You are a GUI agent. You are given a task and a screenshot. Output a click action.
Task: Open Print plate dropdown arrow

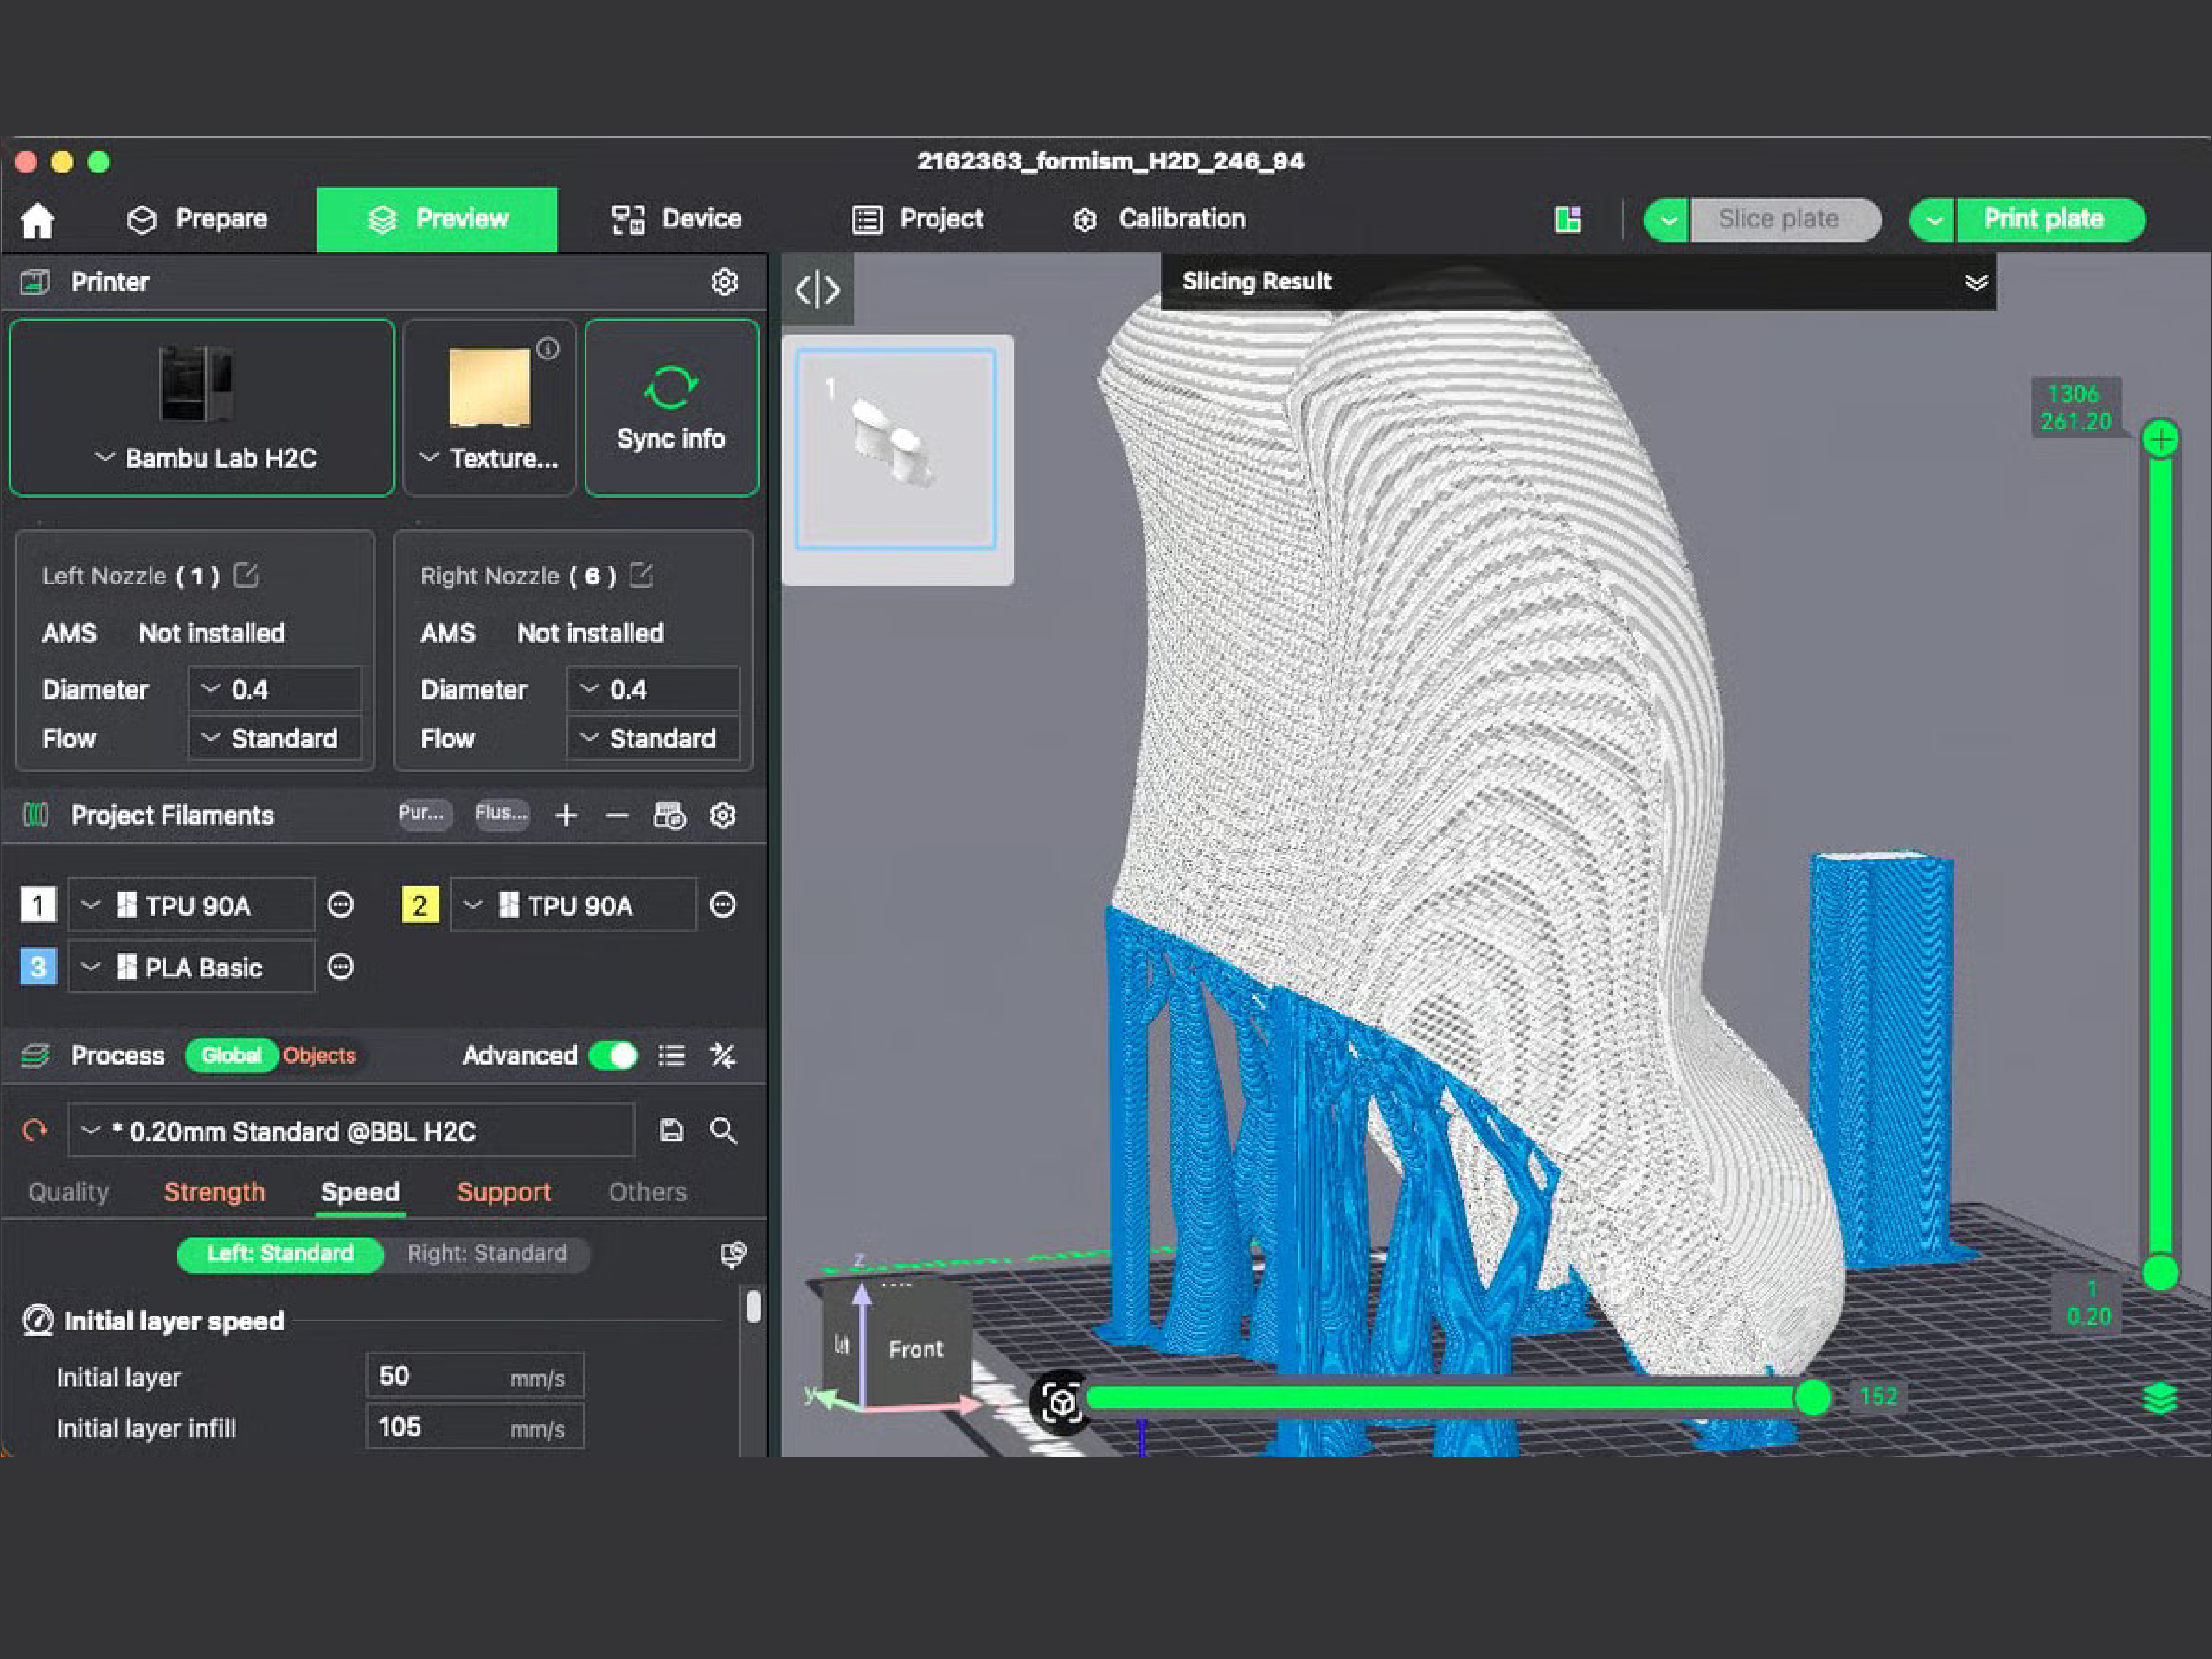click(1933, 220)
